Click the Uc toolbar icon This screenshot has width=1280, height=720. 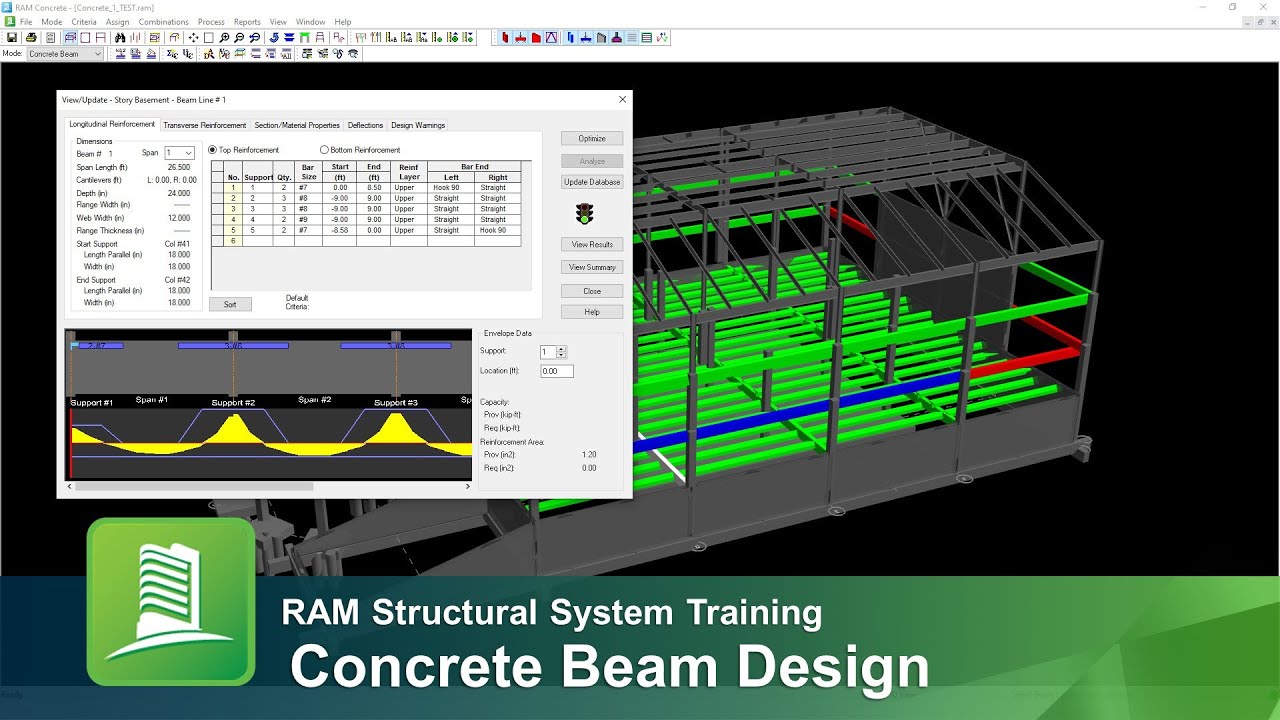(188, 54)
